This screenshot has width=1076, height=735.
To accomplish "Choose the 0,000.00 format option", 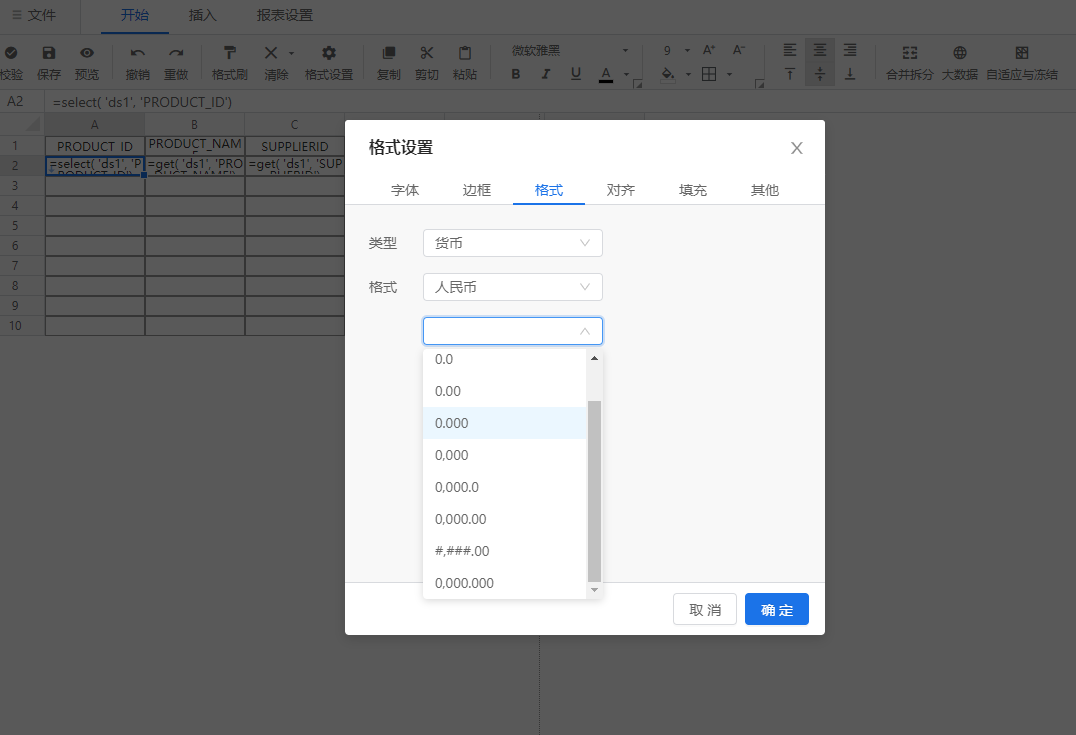I will tap(504, 519).
